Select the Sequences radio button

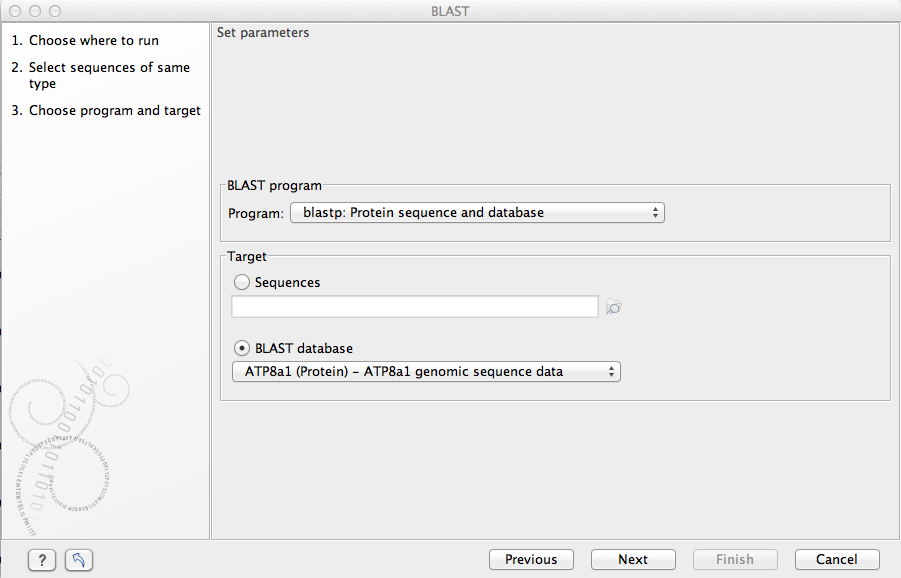point(242,283)
